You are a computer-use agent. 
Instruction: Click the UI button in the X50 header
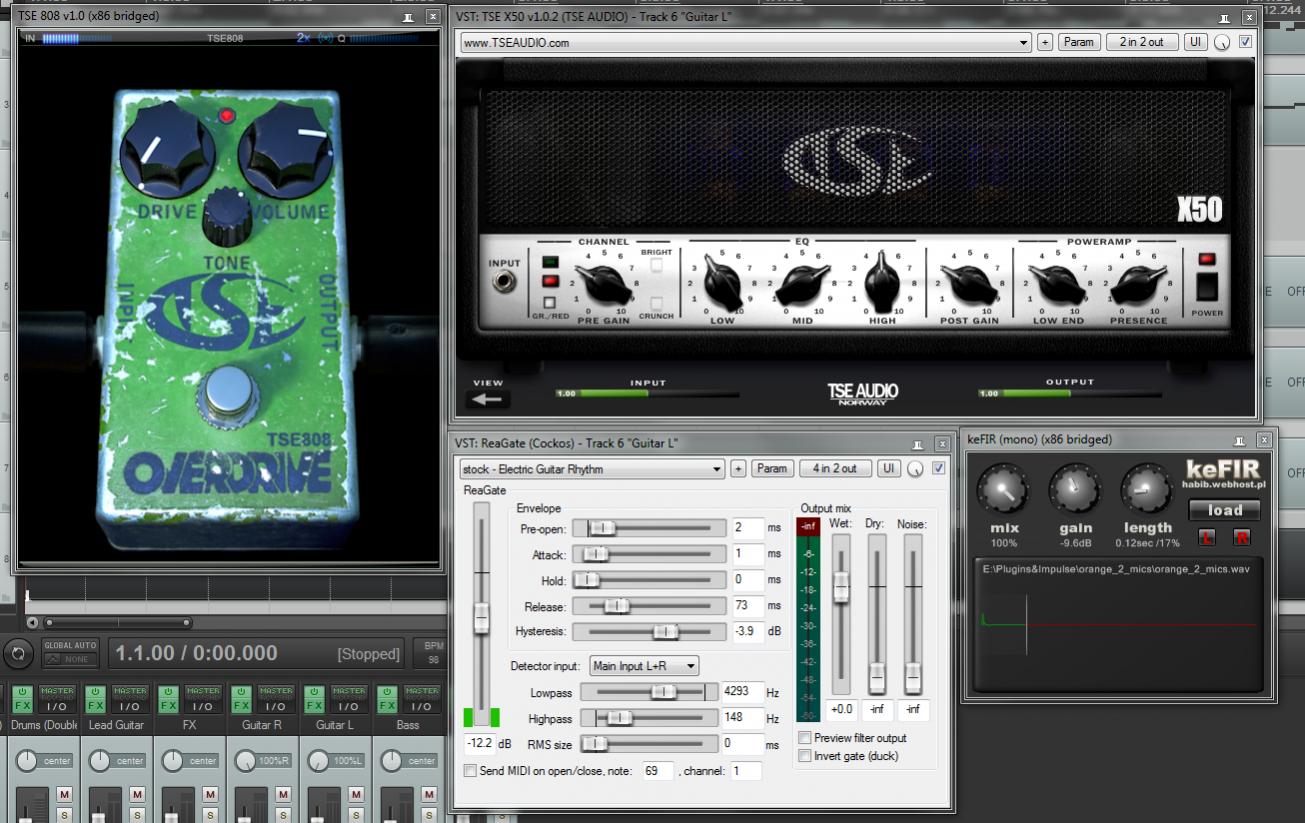[1196, 42]
